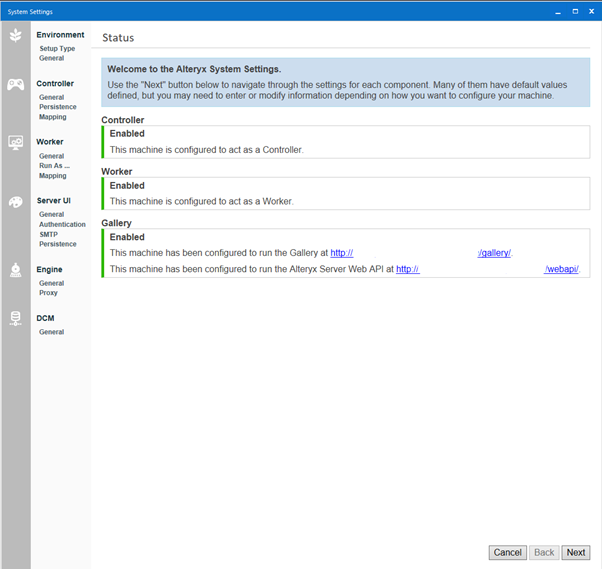Select Persistence under Server UI
This screenshot has width=602, height=569.
tap(58, 244)
